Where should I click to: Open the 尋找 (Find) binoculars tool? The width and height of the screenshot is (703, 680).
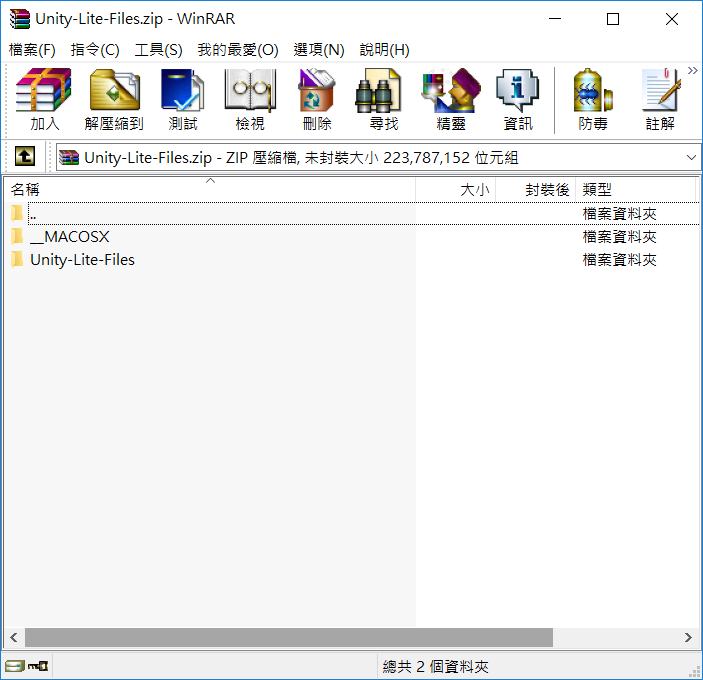pyautogui.click(x=384, y=100)
